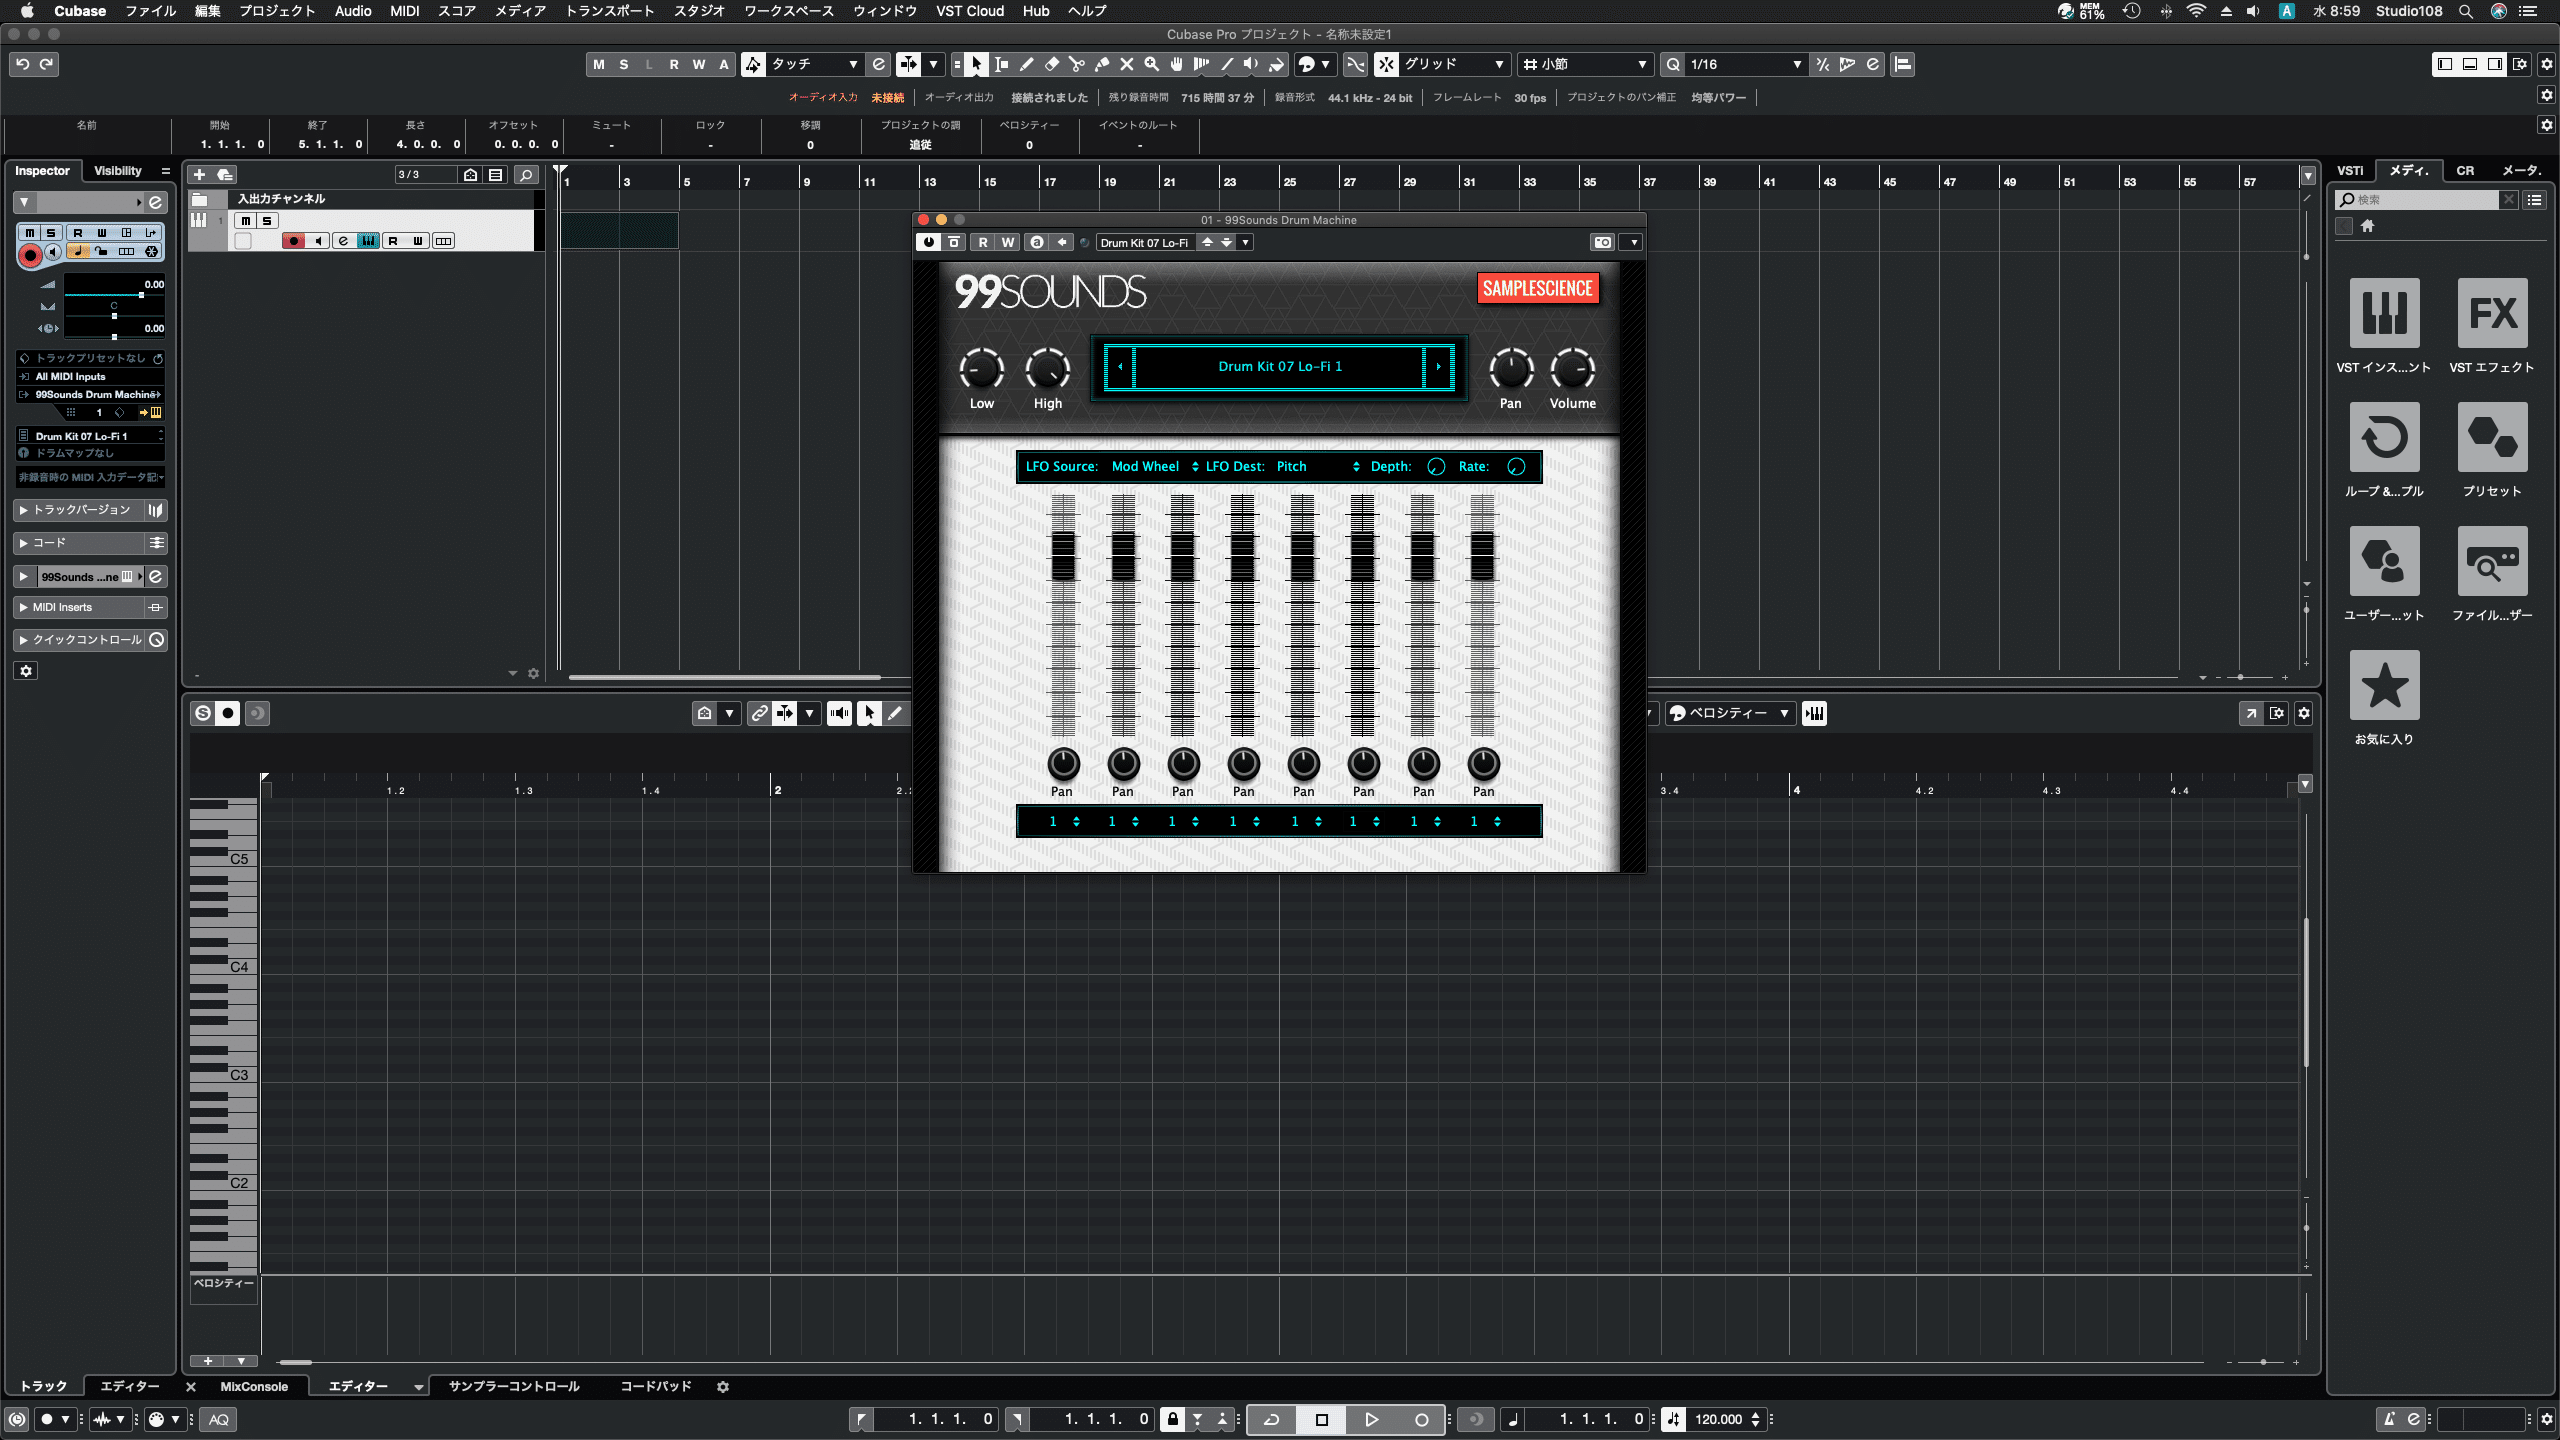Select the Split scissors tool
Viewport: 2560px width, 1440px height.
pos(1076,64)
